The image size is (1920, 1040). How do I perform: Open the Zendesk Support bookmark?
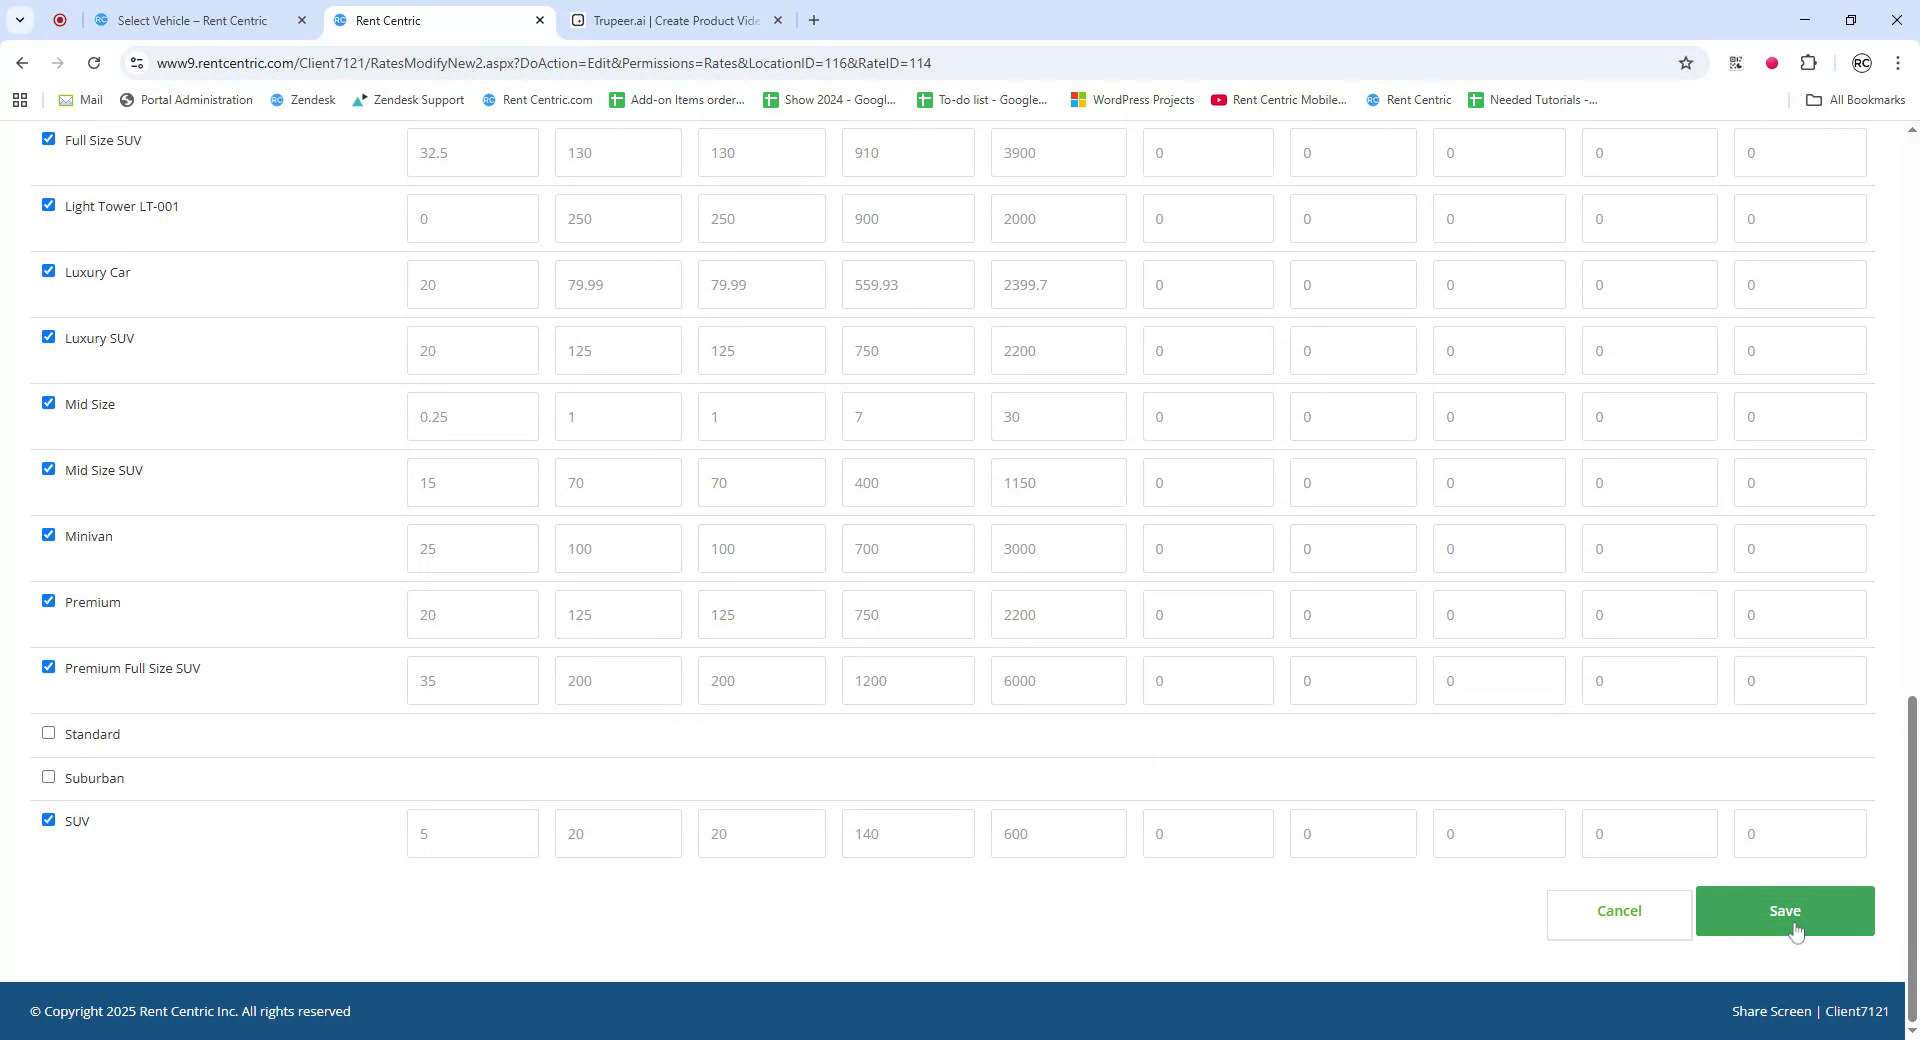[x=408, y=100]
